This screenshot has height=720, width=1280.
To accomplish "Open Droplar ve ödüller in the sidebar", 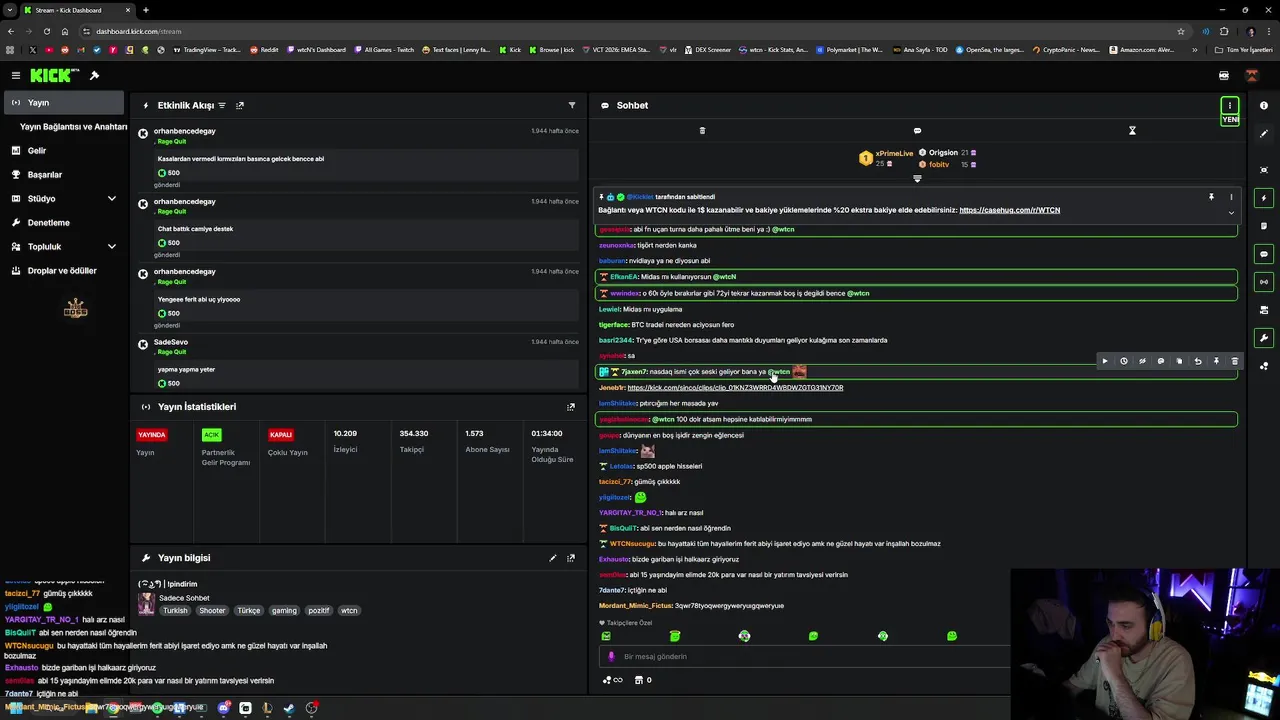I will pyautogui.click(x=62, y=271).
